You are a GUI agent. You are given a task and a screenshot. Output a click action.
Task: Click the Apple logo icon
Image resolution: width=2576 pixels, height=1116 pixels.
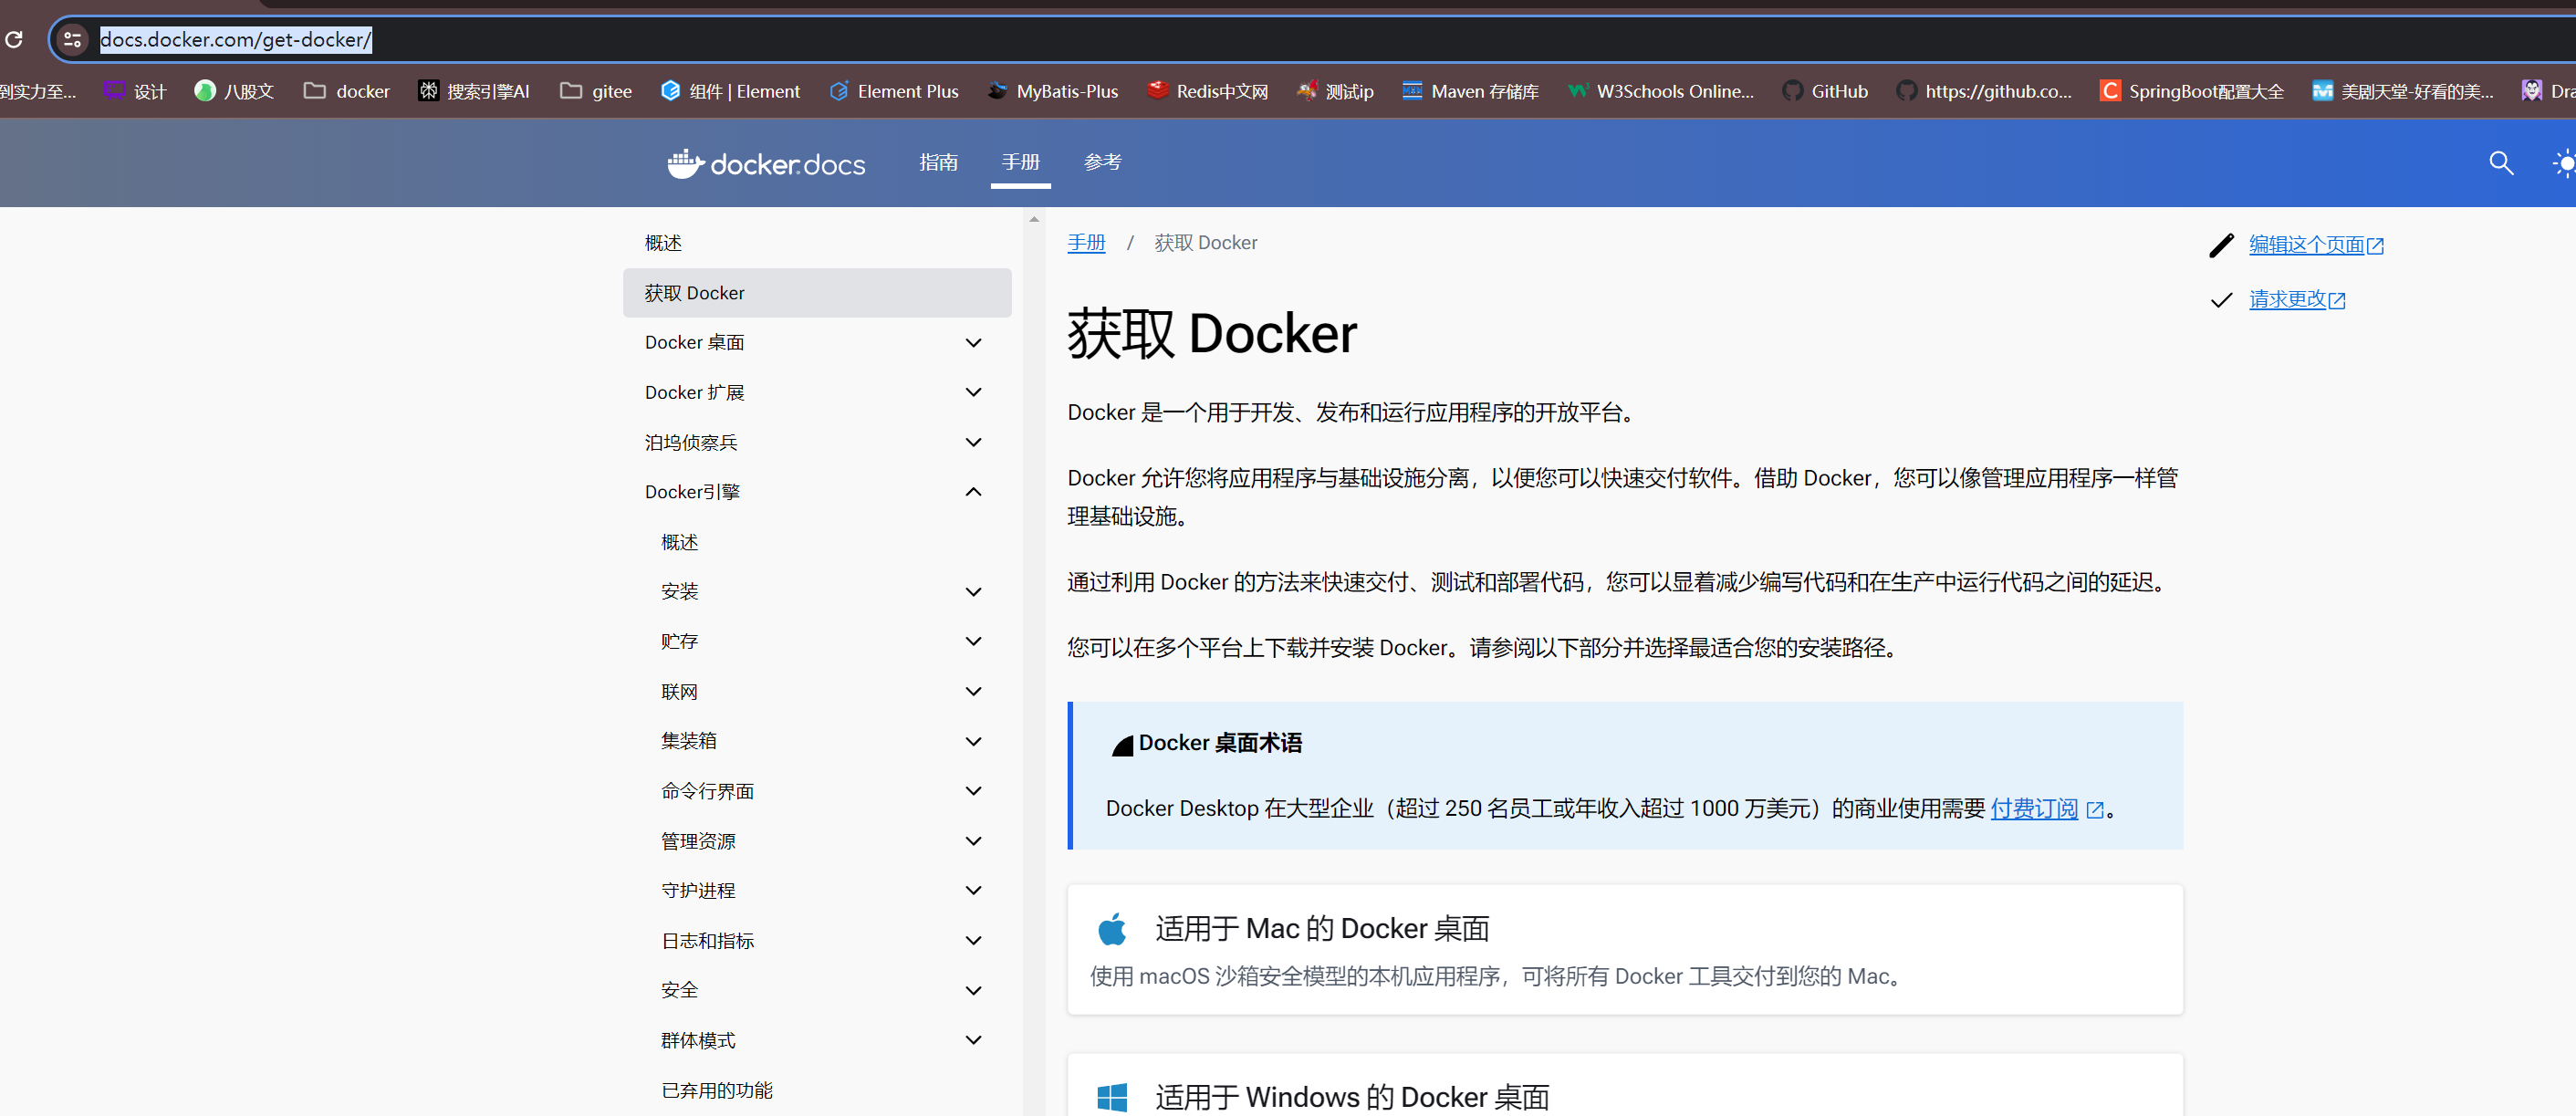[x=1111, y=929]
